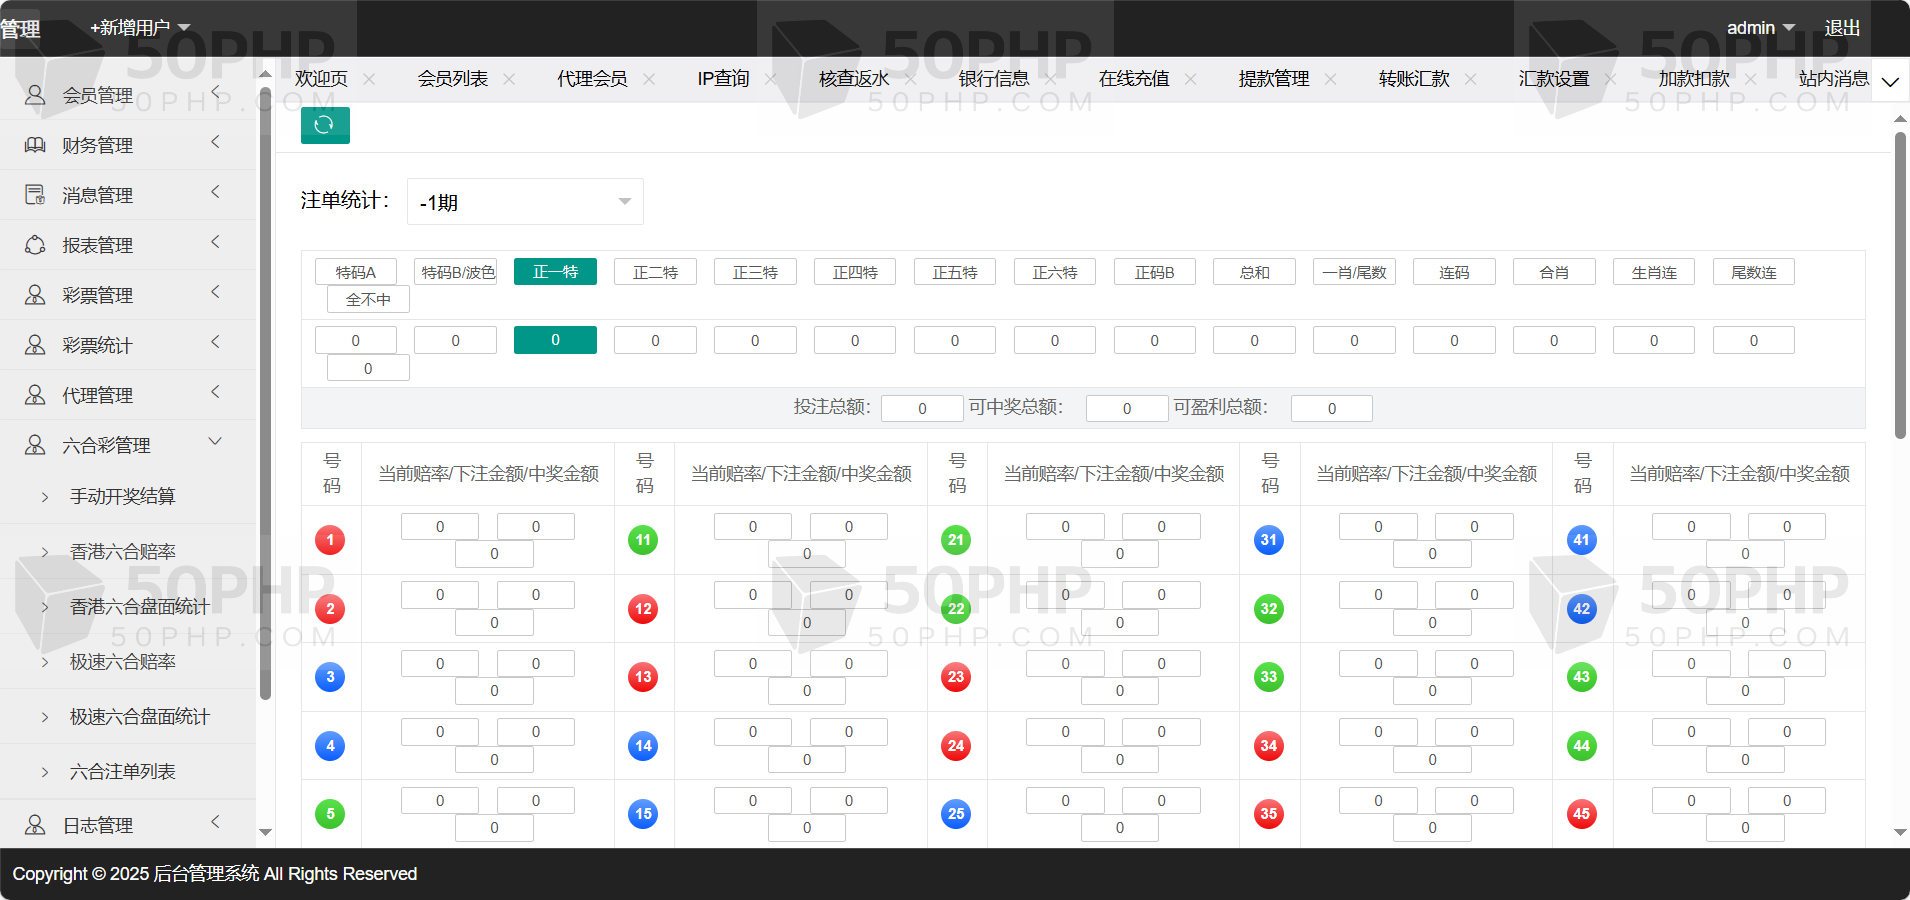The image size is (1910, 900).
Task: Click the 消息管理 message icon in sidebar
Action: [35, 195]
